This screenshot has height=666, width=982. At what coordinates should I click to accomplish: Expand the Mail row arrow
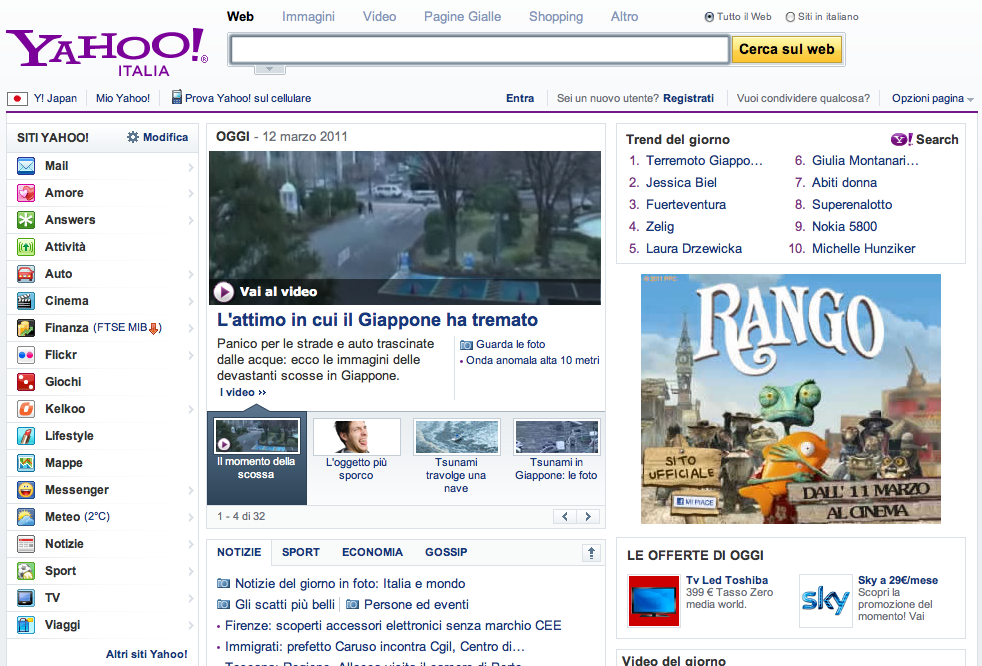[190, 167]
